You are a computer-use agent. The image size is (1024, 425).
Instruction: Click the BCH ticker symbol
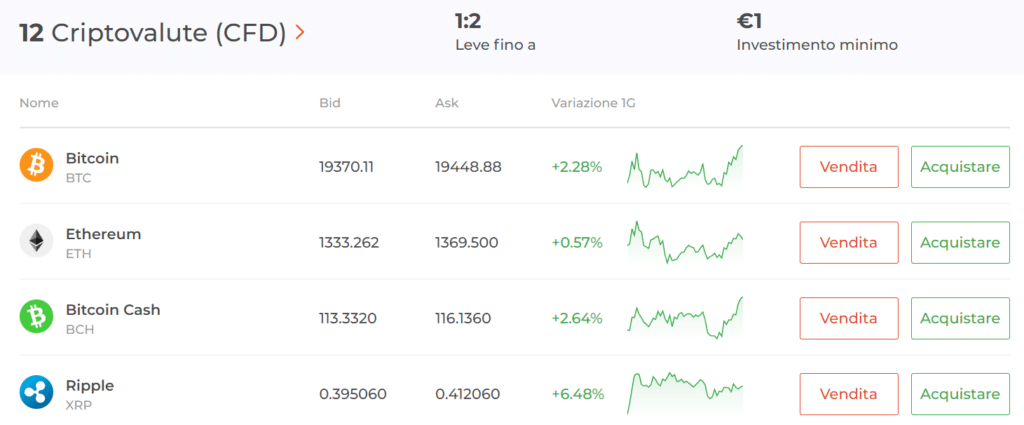tap(80, 330)
